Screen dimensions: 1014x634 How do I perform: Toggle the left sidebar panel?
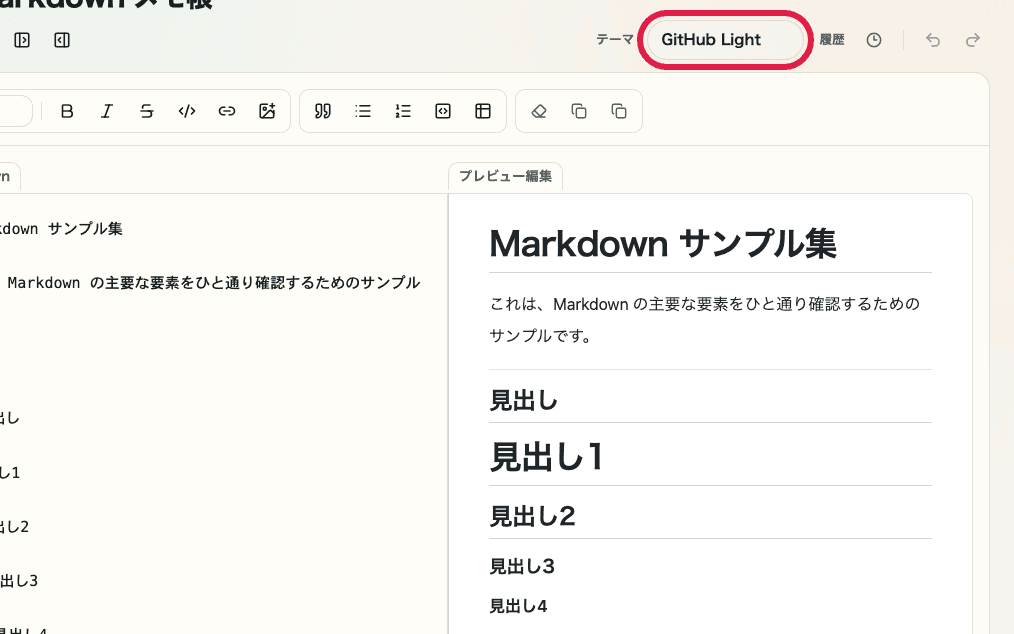22,40
